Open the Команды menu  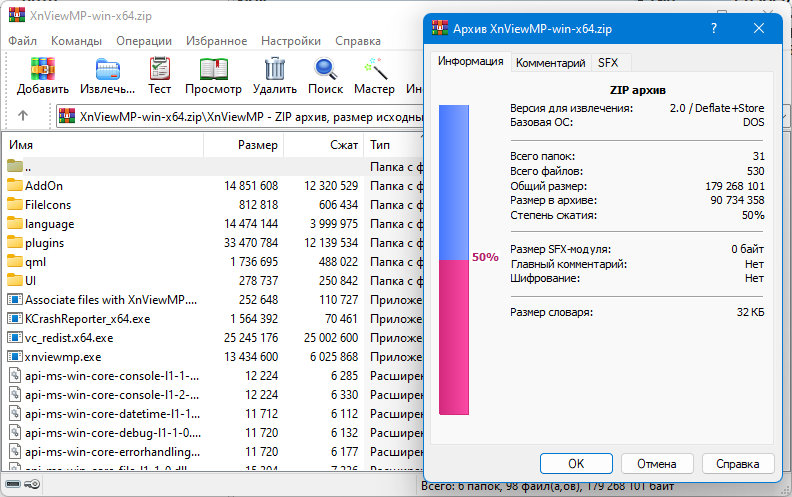point(76,41)
